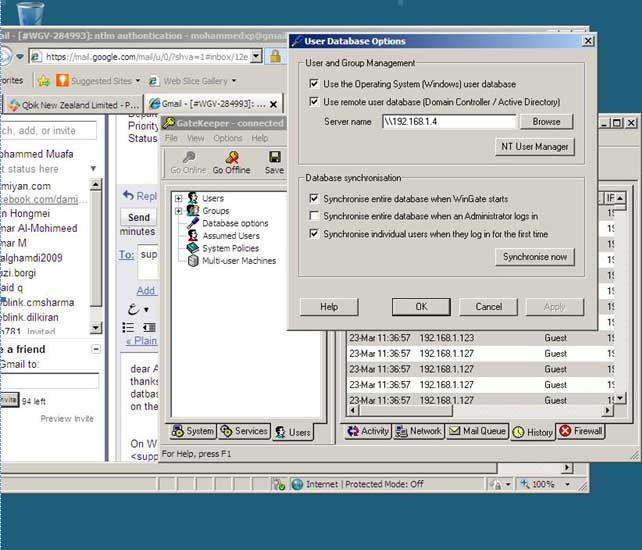Image resolution: width=642 pixels, height=550 pixels.
Task: Open NT User Manager
Action: point(535,147)
